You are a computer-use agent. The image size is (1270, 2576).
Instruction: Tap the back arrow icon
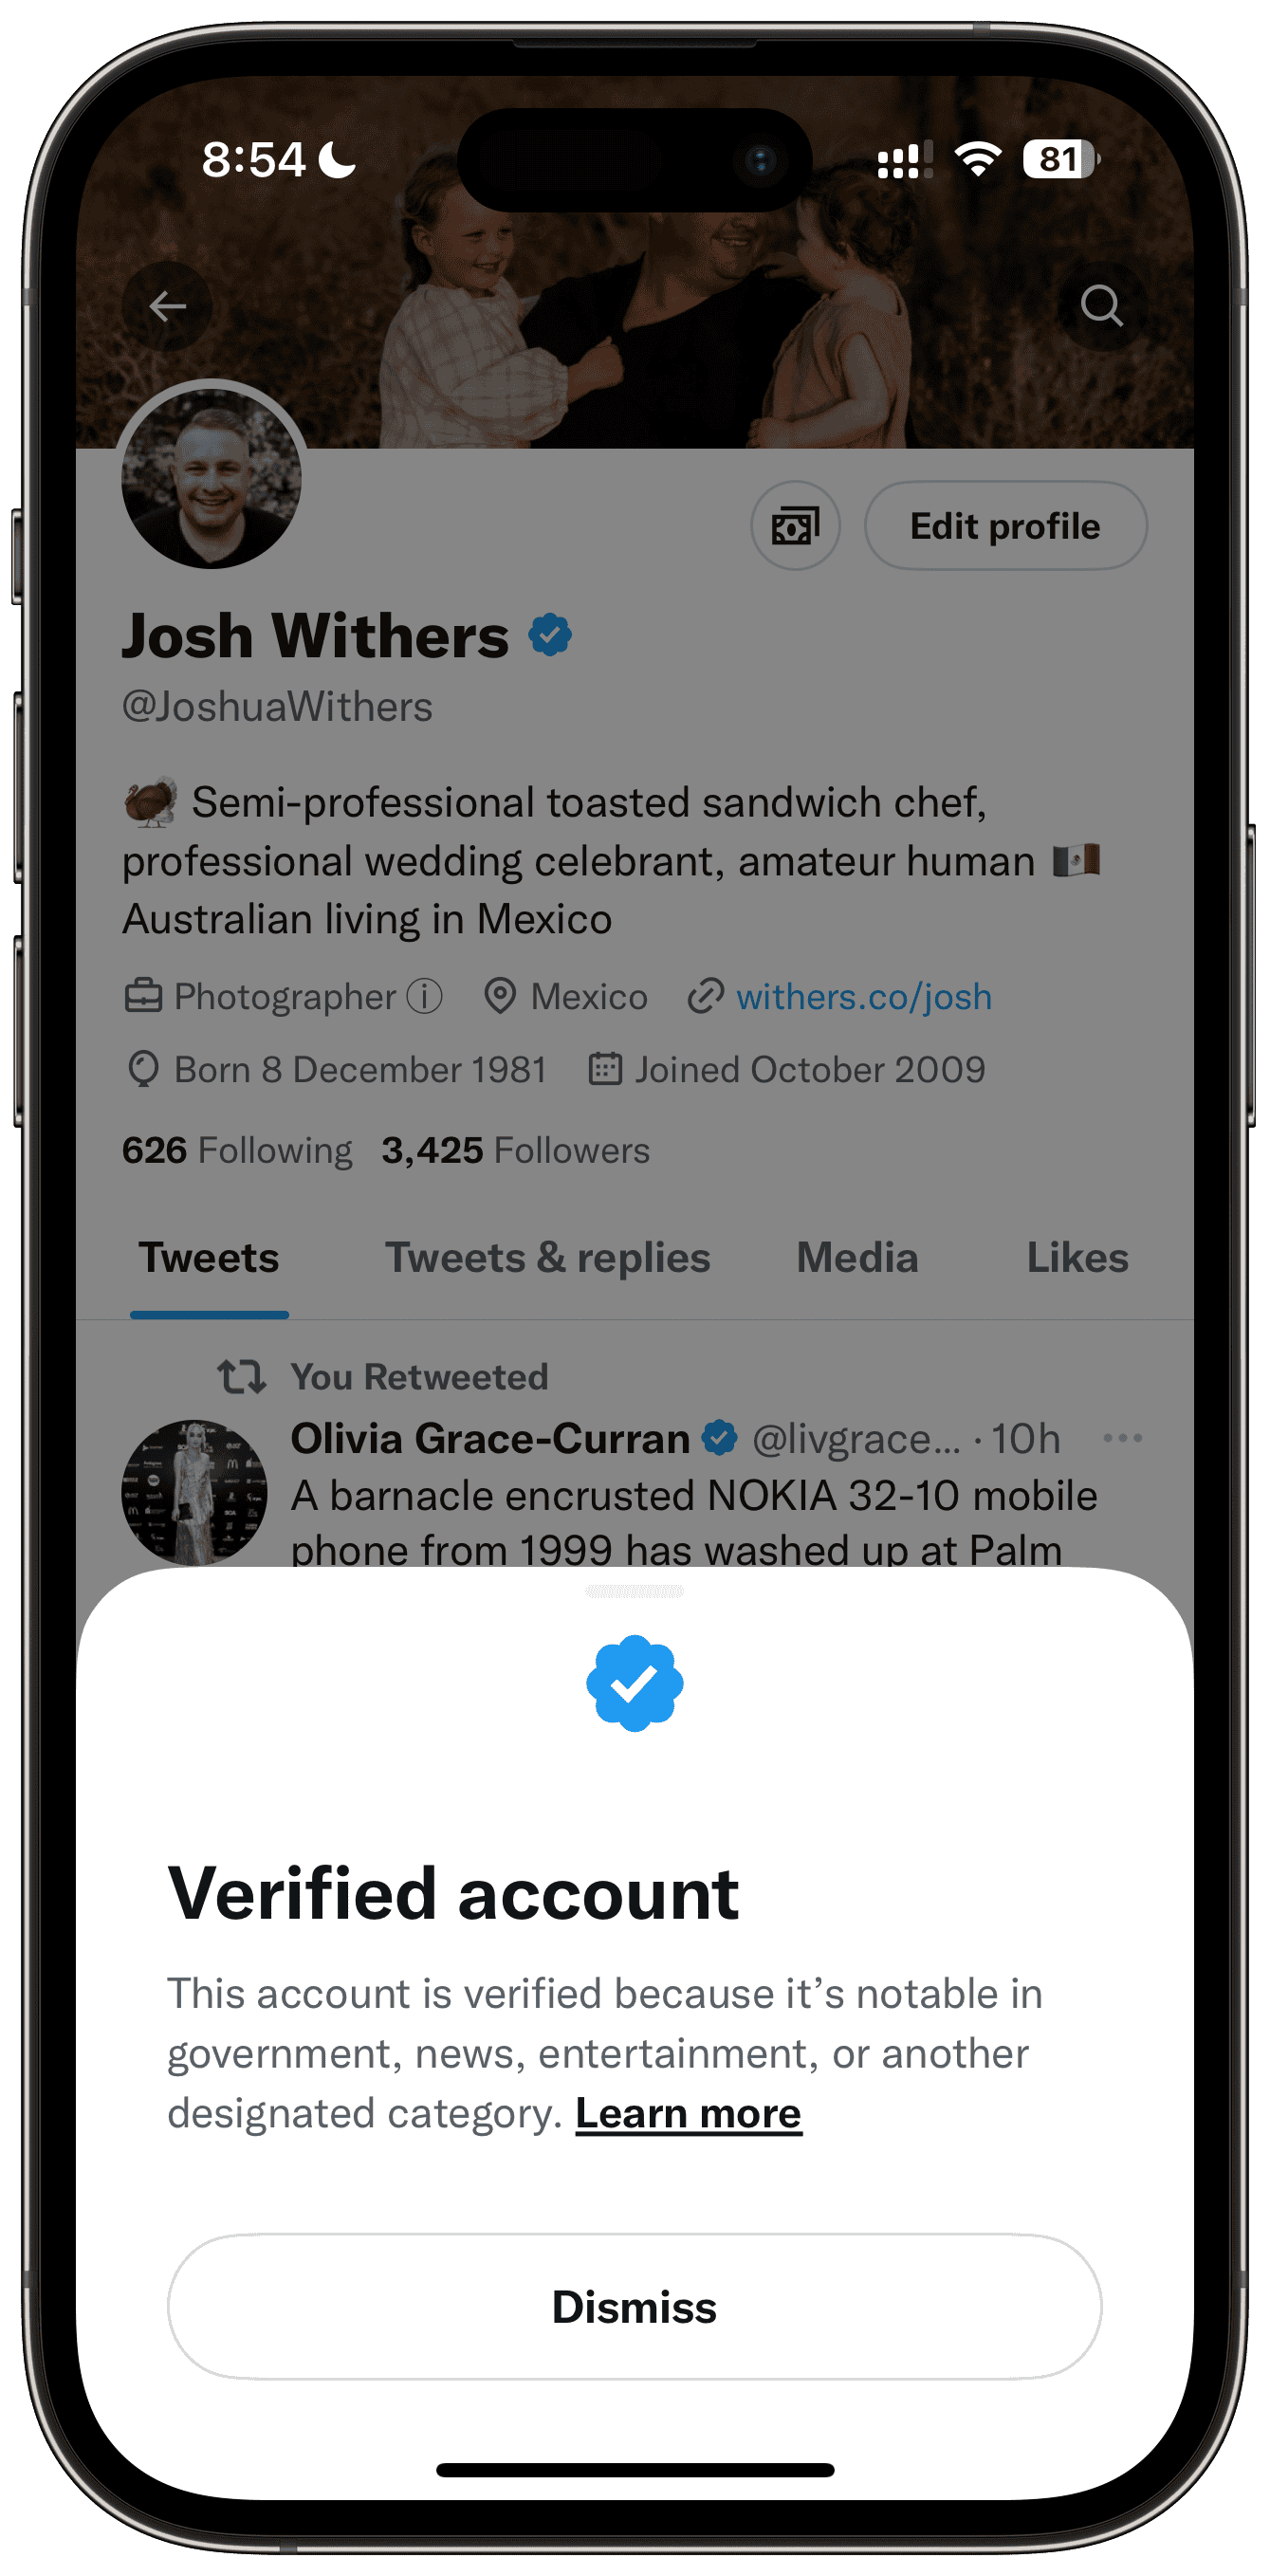167,306
